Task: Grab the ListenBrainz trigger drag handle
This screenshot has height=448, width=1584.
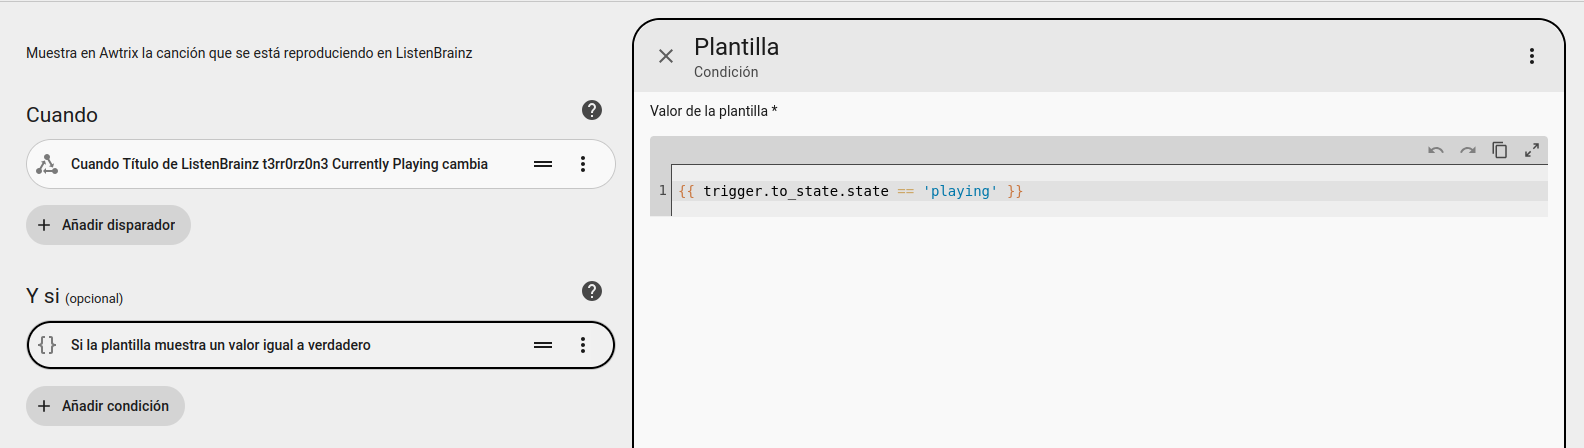Action: (x=543, y=164)
